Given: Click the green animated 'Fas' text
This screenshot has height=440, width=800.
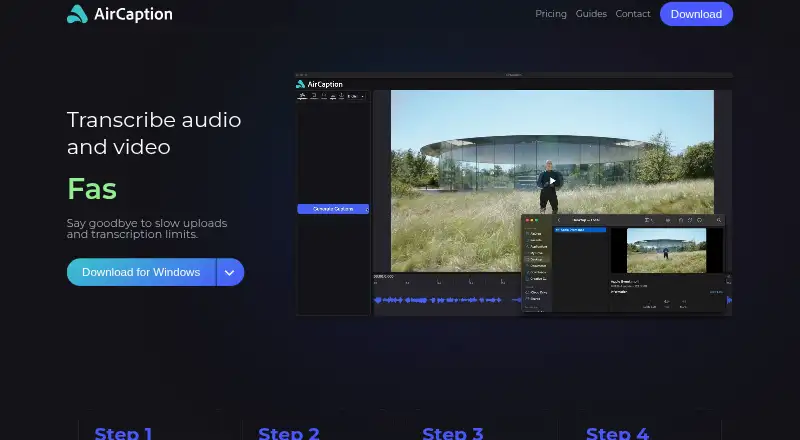Looking at the screenshot, I should pyautogui.click(x=92, y=188).
